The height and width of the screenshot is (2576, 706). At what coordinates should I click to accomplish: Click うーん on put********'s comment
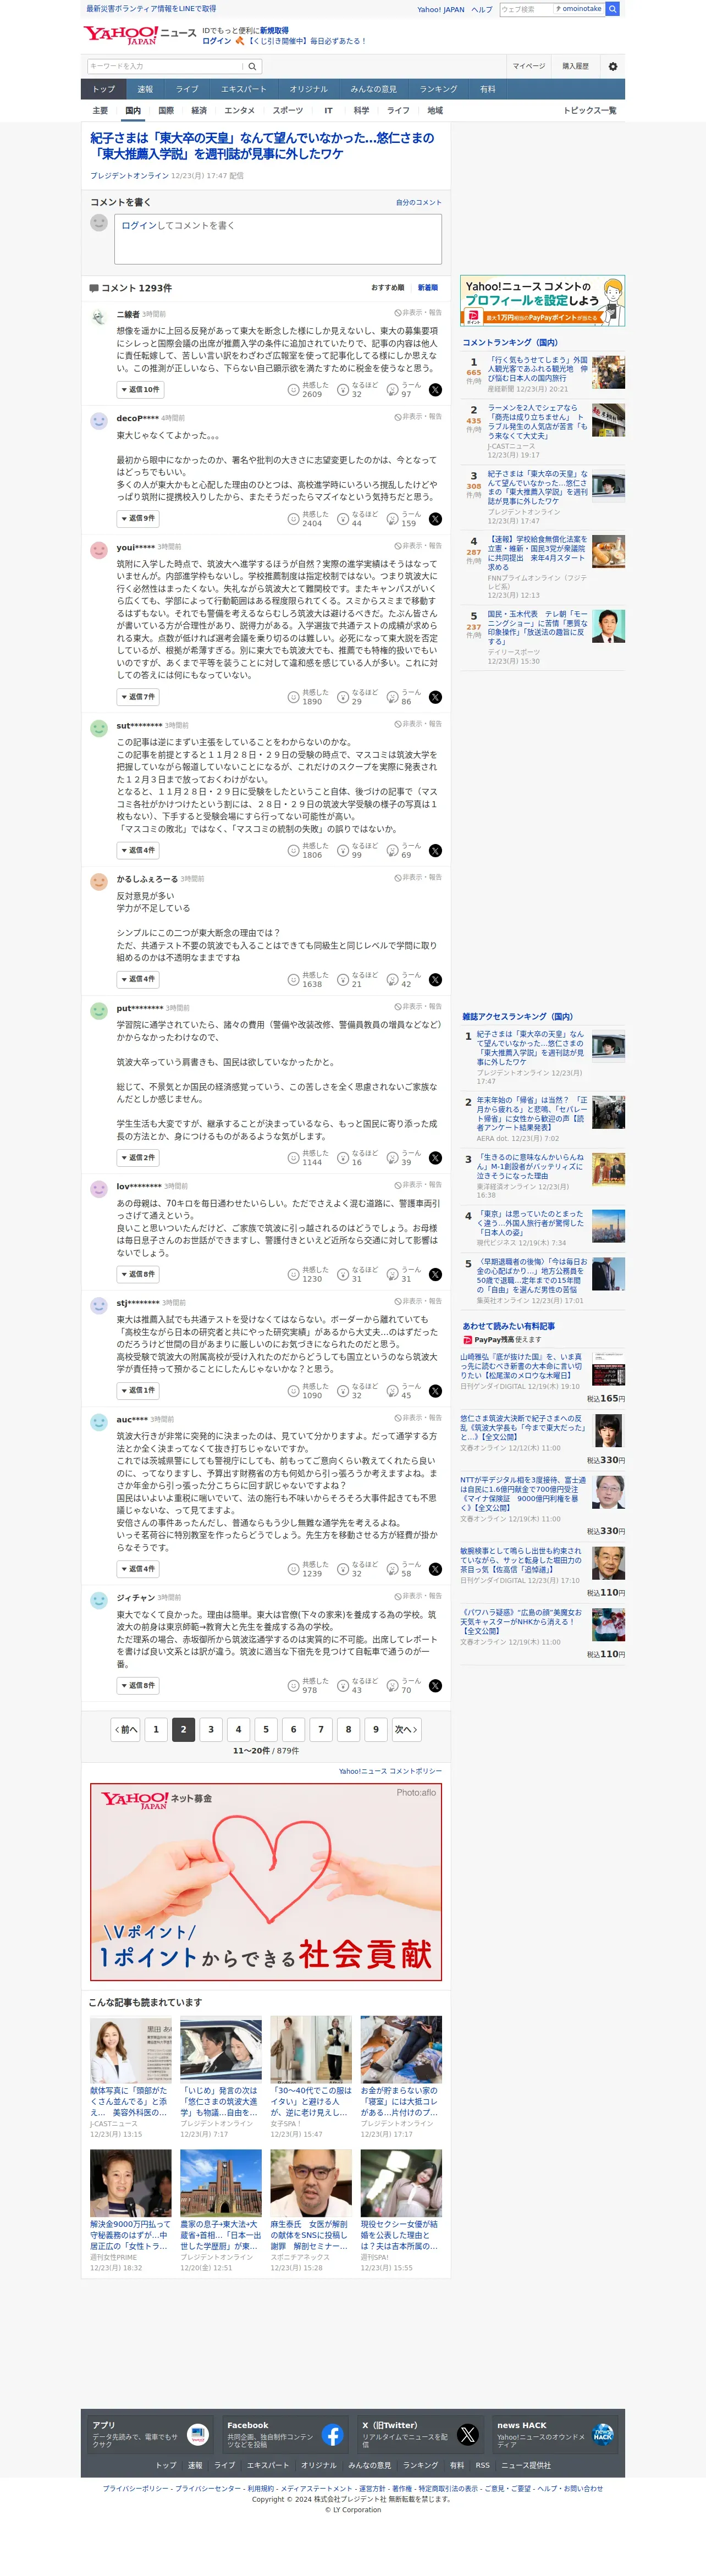click(405, 1158)
